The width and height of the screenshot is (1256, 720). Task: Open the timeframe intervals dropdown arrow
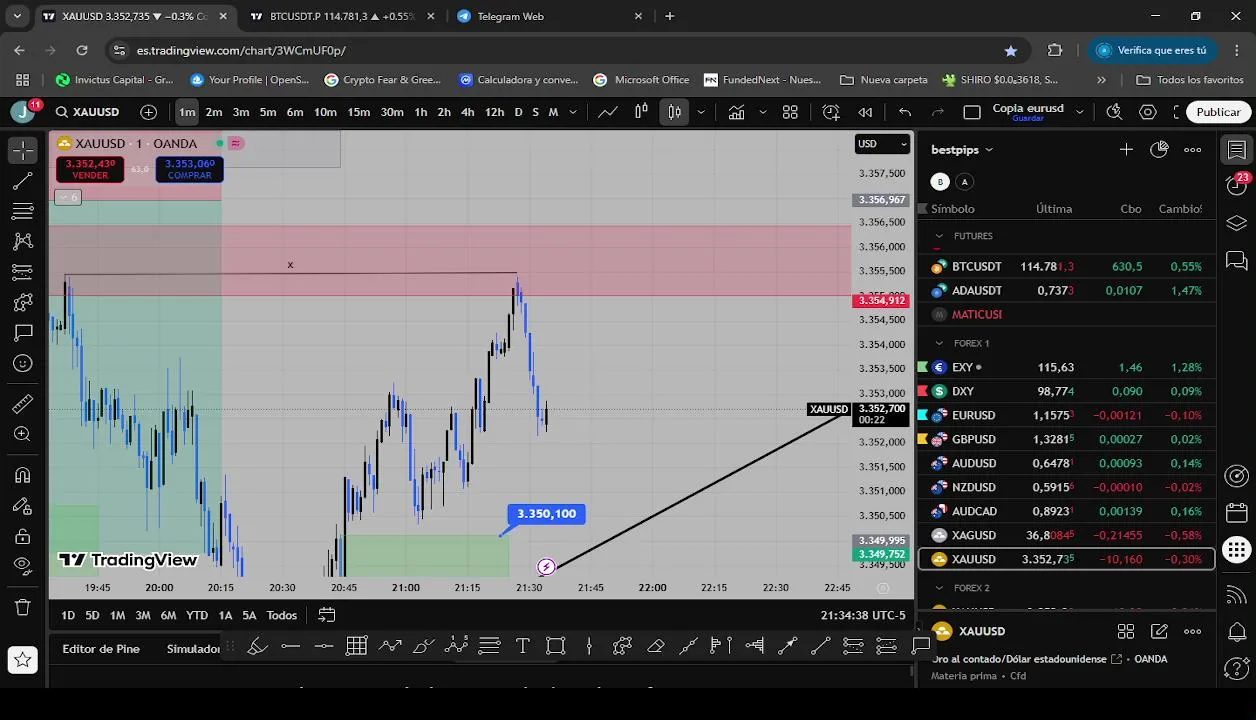click(x=575, y=112)
